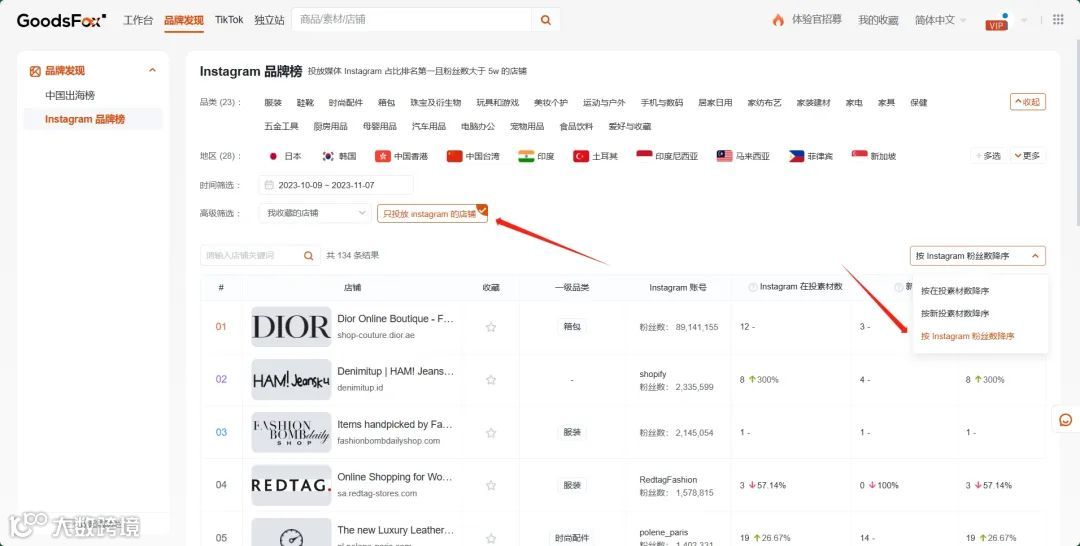Screen dimensions: 1080x546
Task: Favorite the REDTAG store row star
Action: click(x=490, y=485)
